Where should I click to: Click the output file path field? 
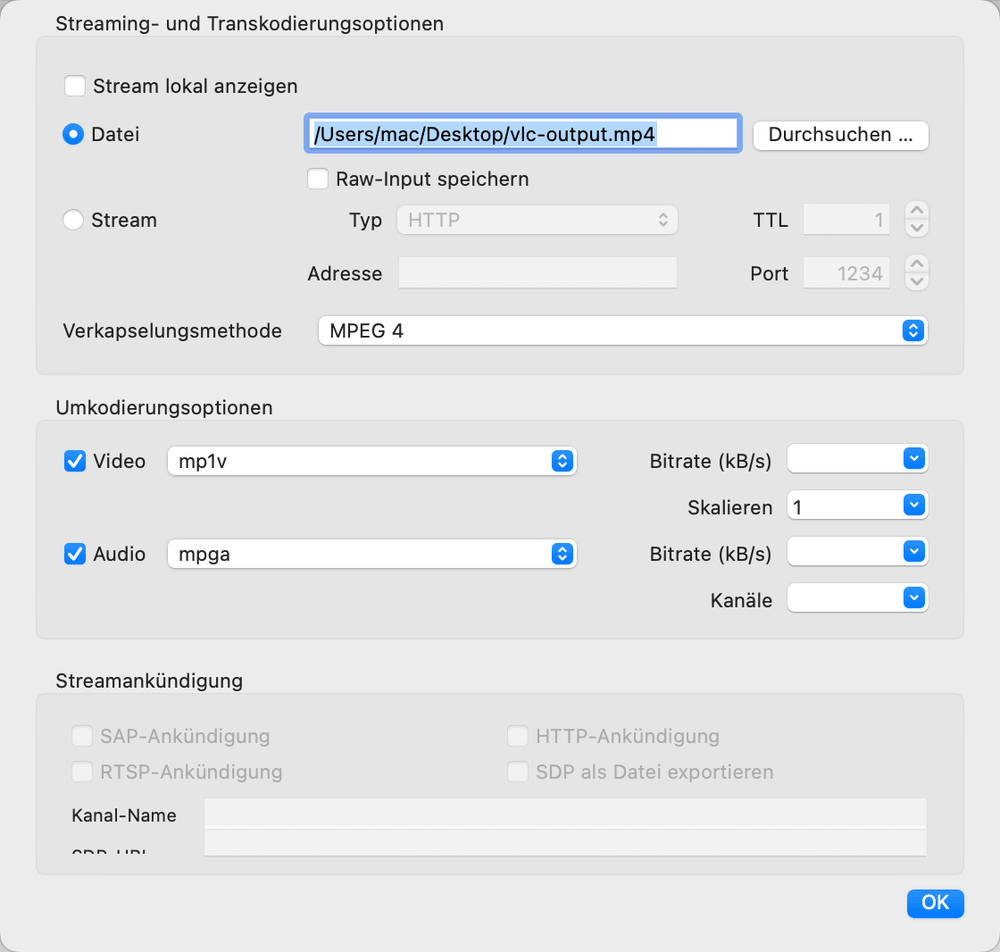pyautogui.click(x=522, y=134)
